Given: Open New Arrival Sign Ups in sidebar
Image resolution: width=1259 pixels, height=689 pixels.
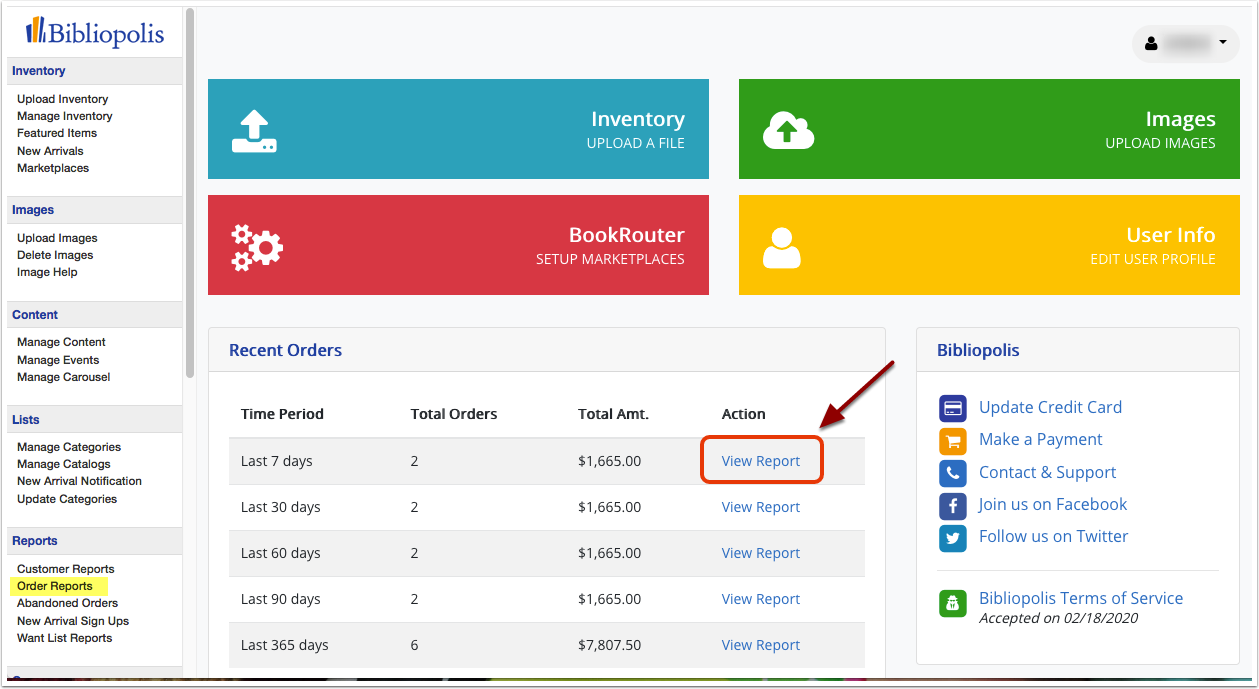Looking at the screenshot, I should click(73, 621).
